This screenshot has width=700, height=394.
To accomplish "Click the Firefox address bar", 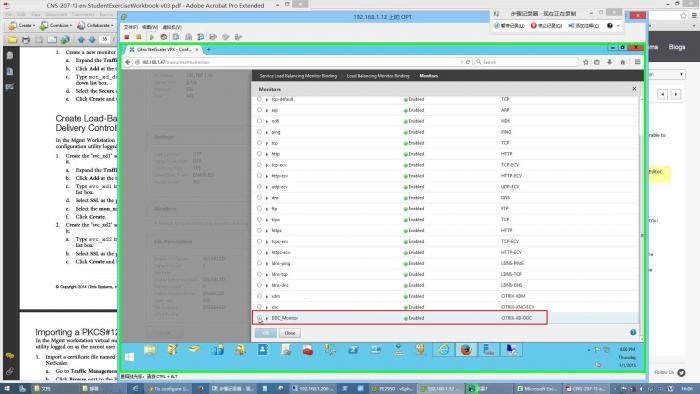I will (x=298, y=62).
